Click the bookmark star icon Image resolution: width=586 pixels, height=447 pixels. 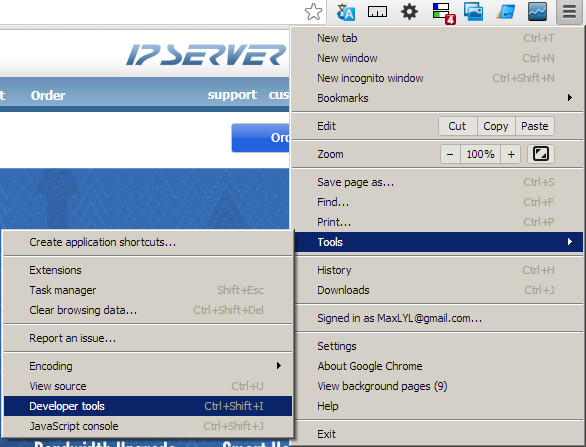(x=313, y=12)
